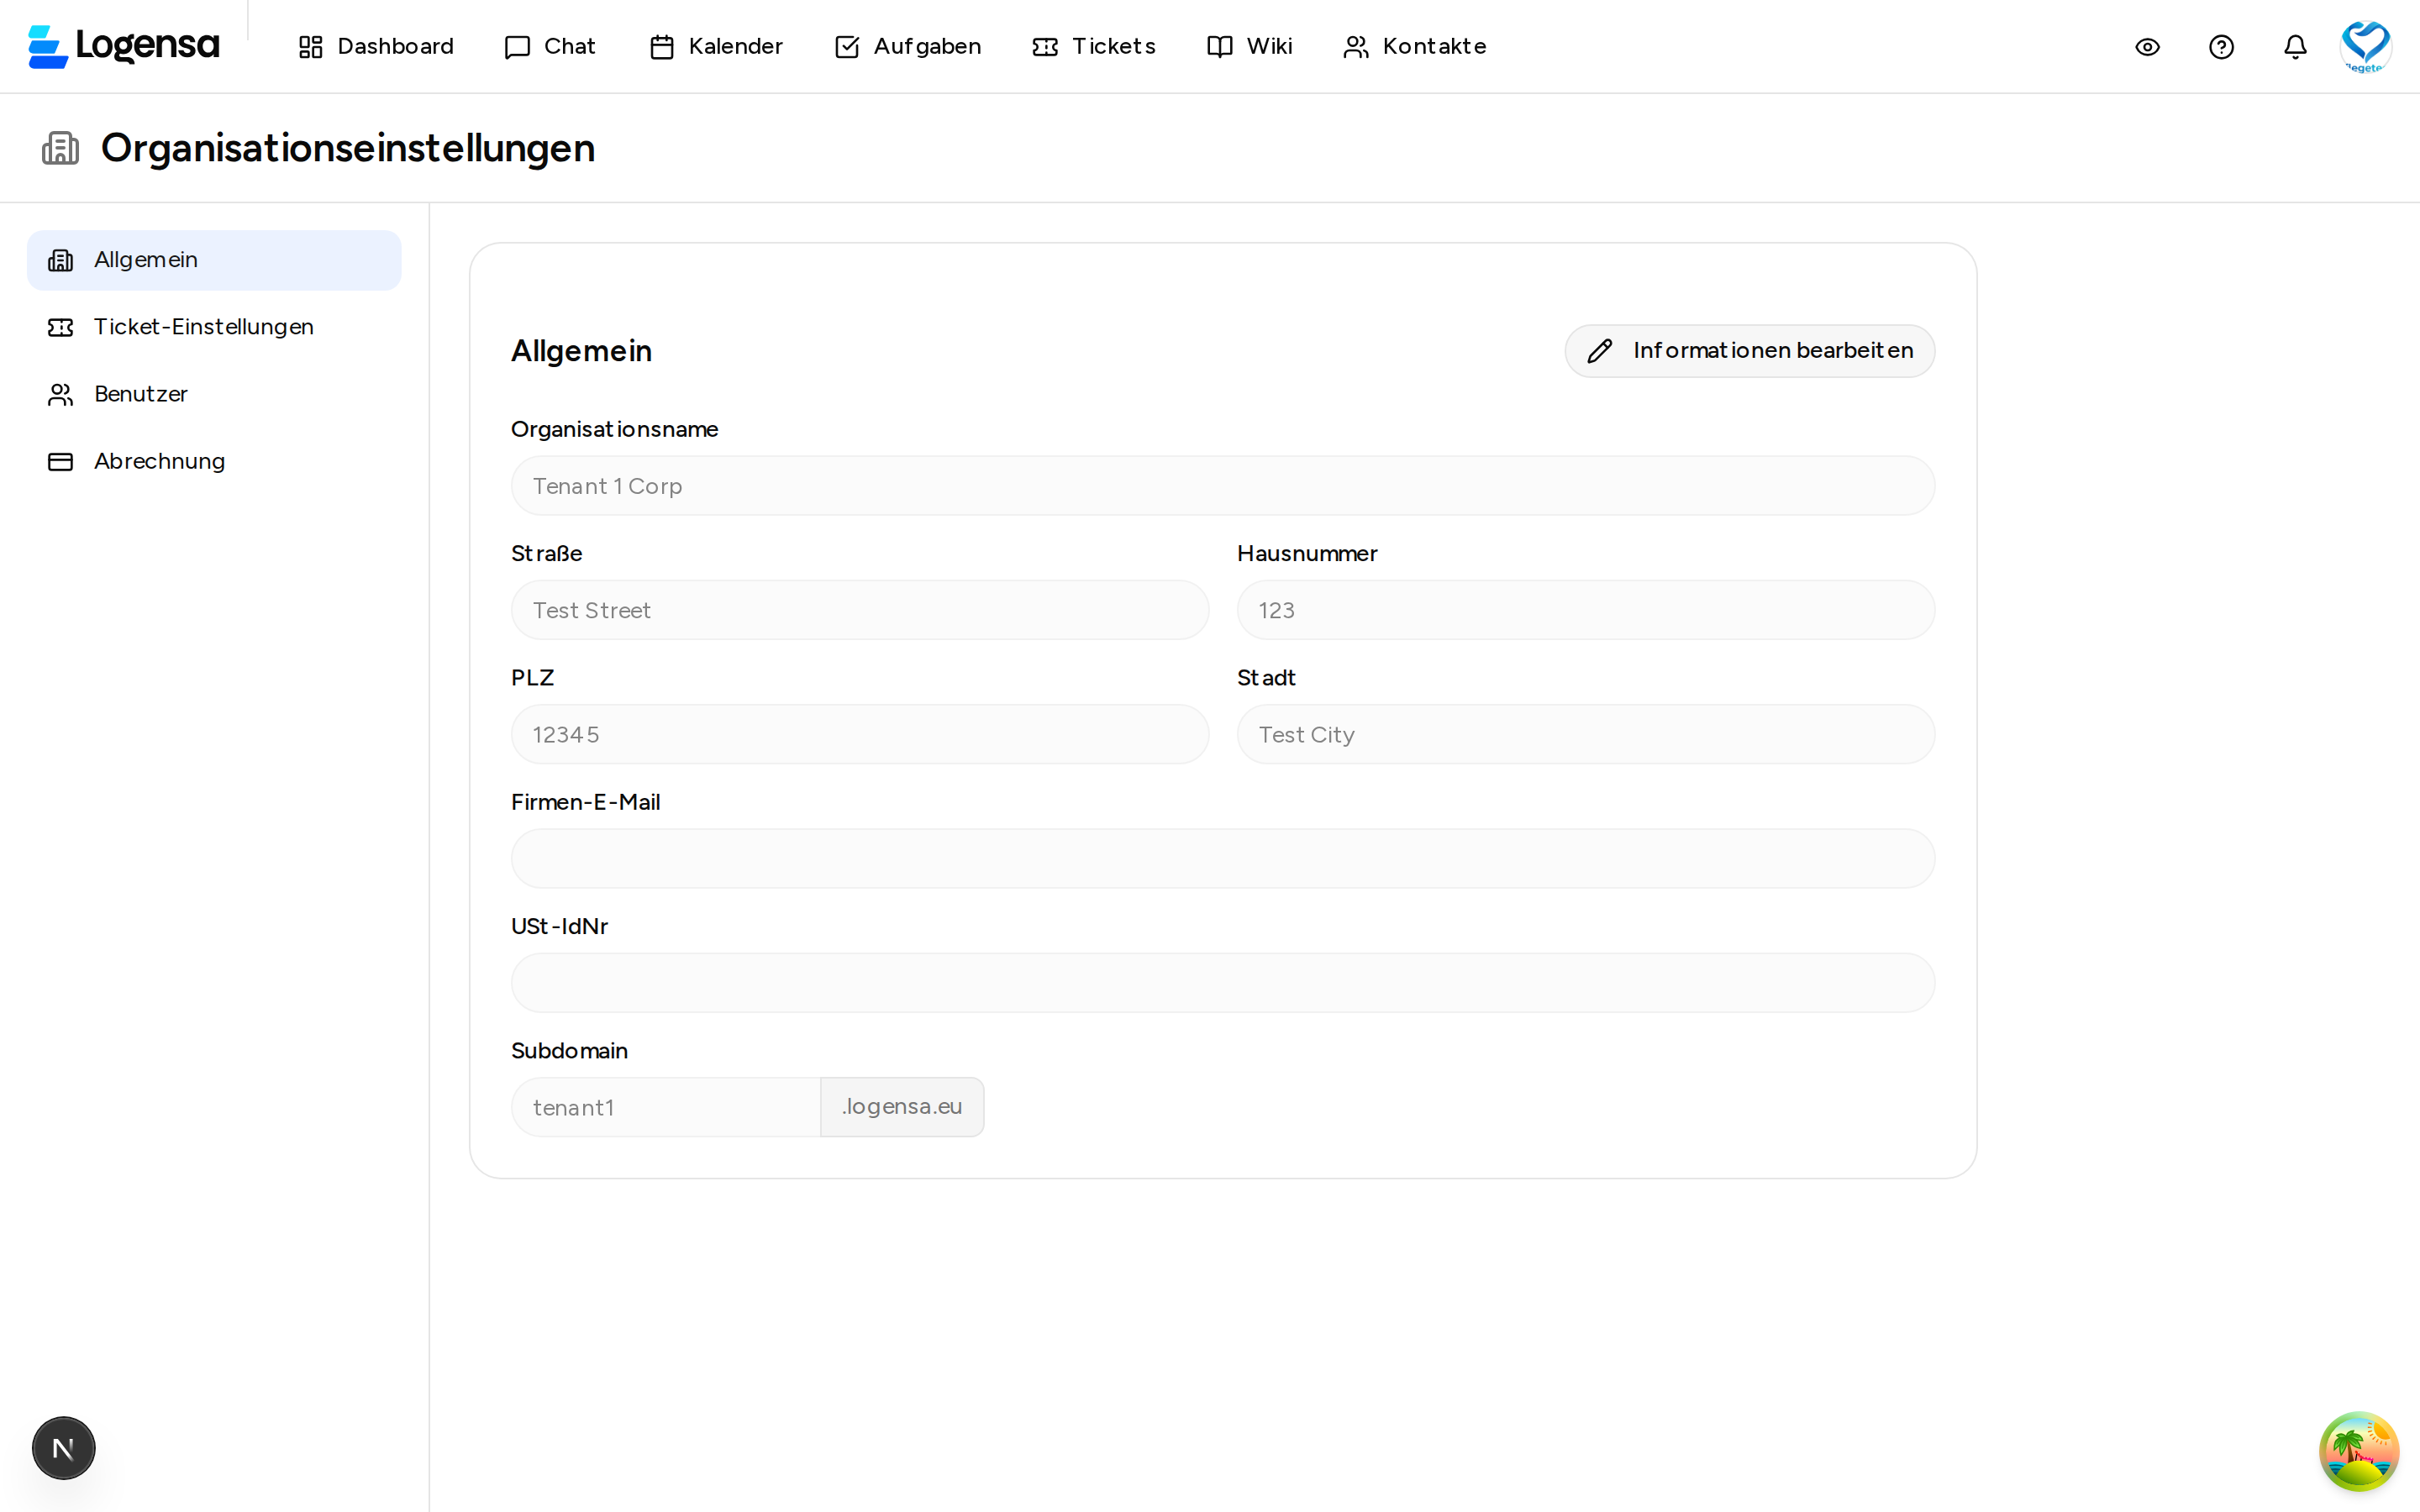Image resolution: width=2420 pixels, height=1512 pixels.
Task: Select Abrechnung in the sidebar
Action: (x=159, y=461)
